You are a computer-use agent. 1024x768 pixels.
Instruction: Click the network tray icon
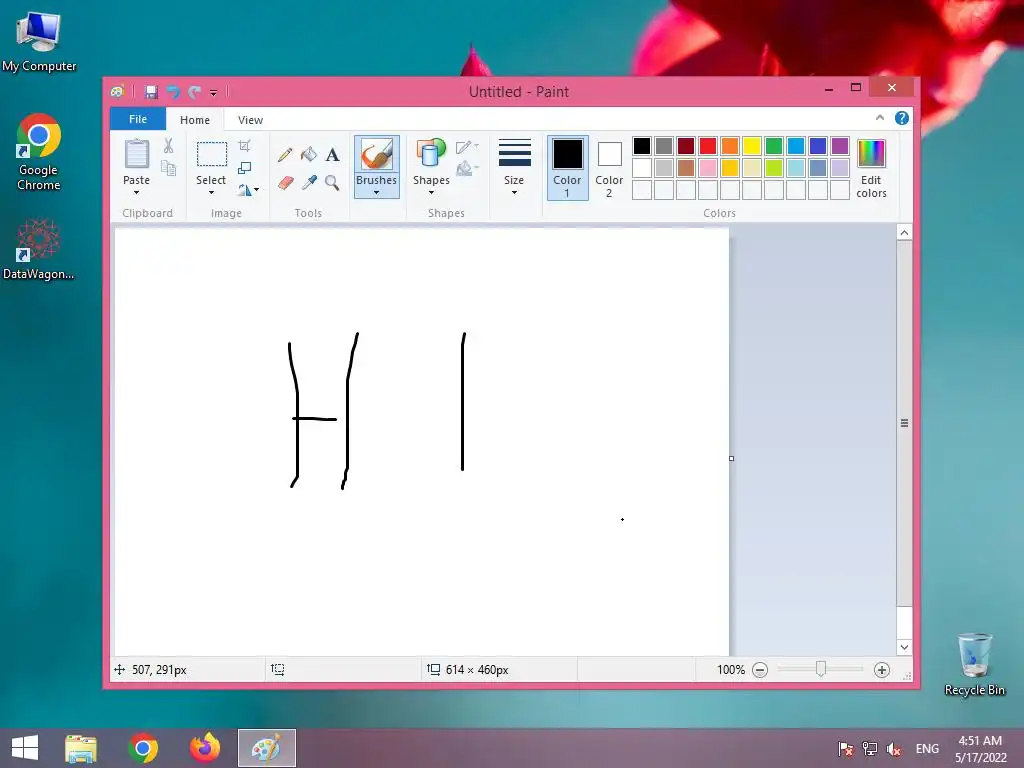tap(870, 749)
